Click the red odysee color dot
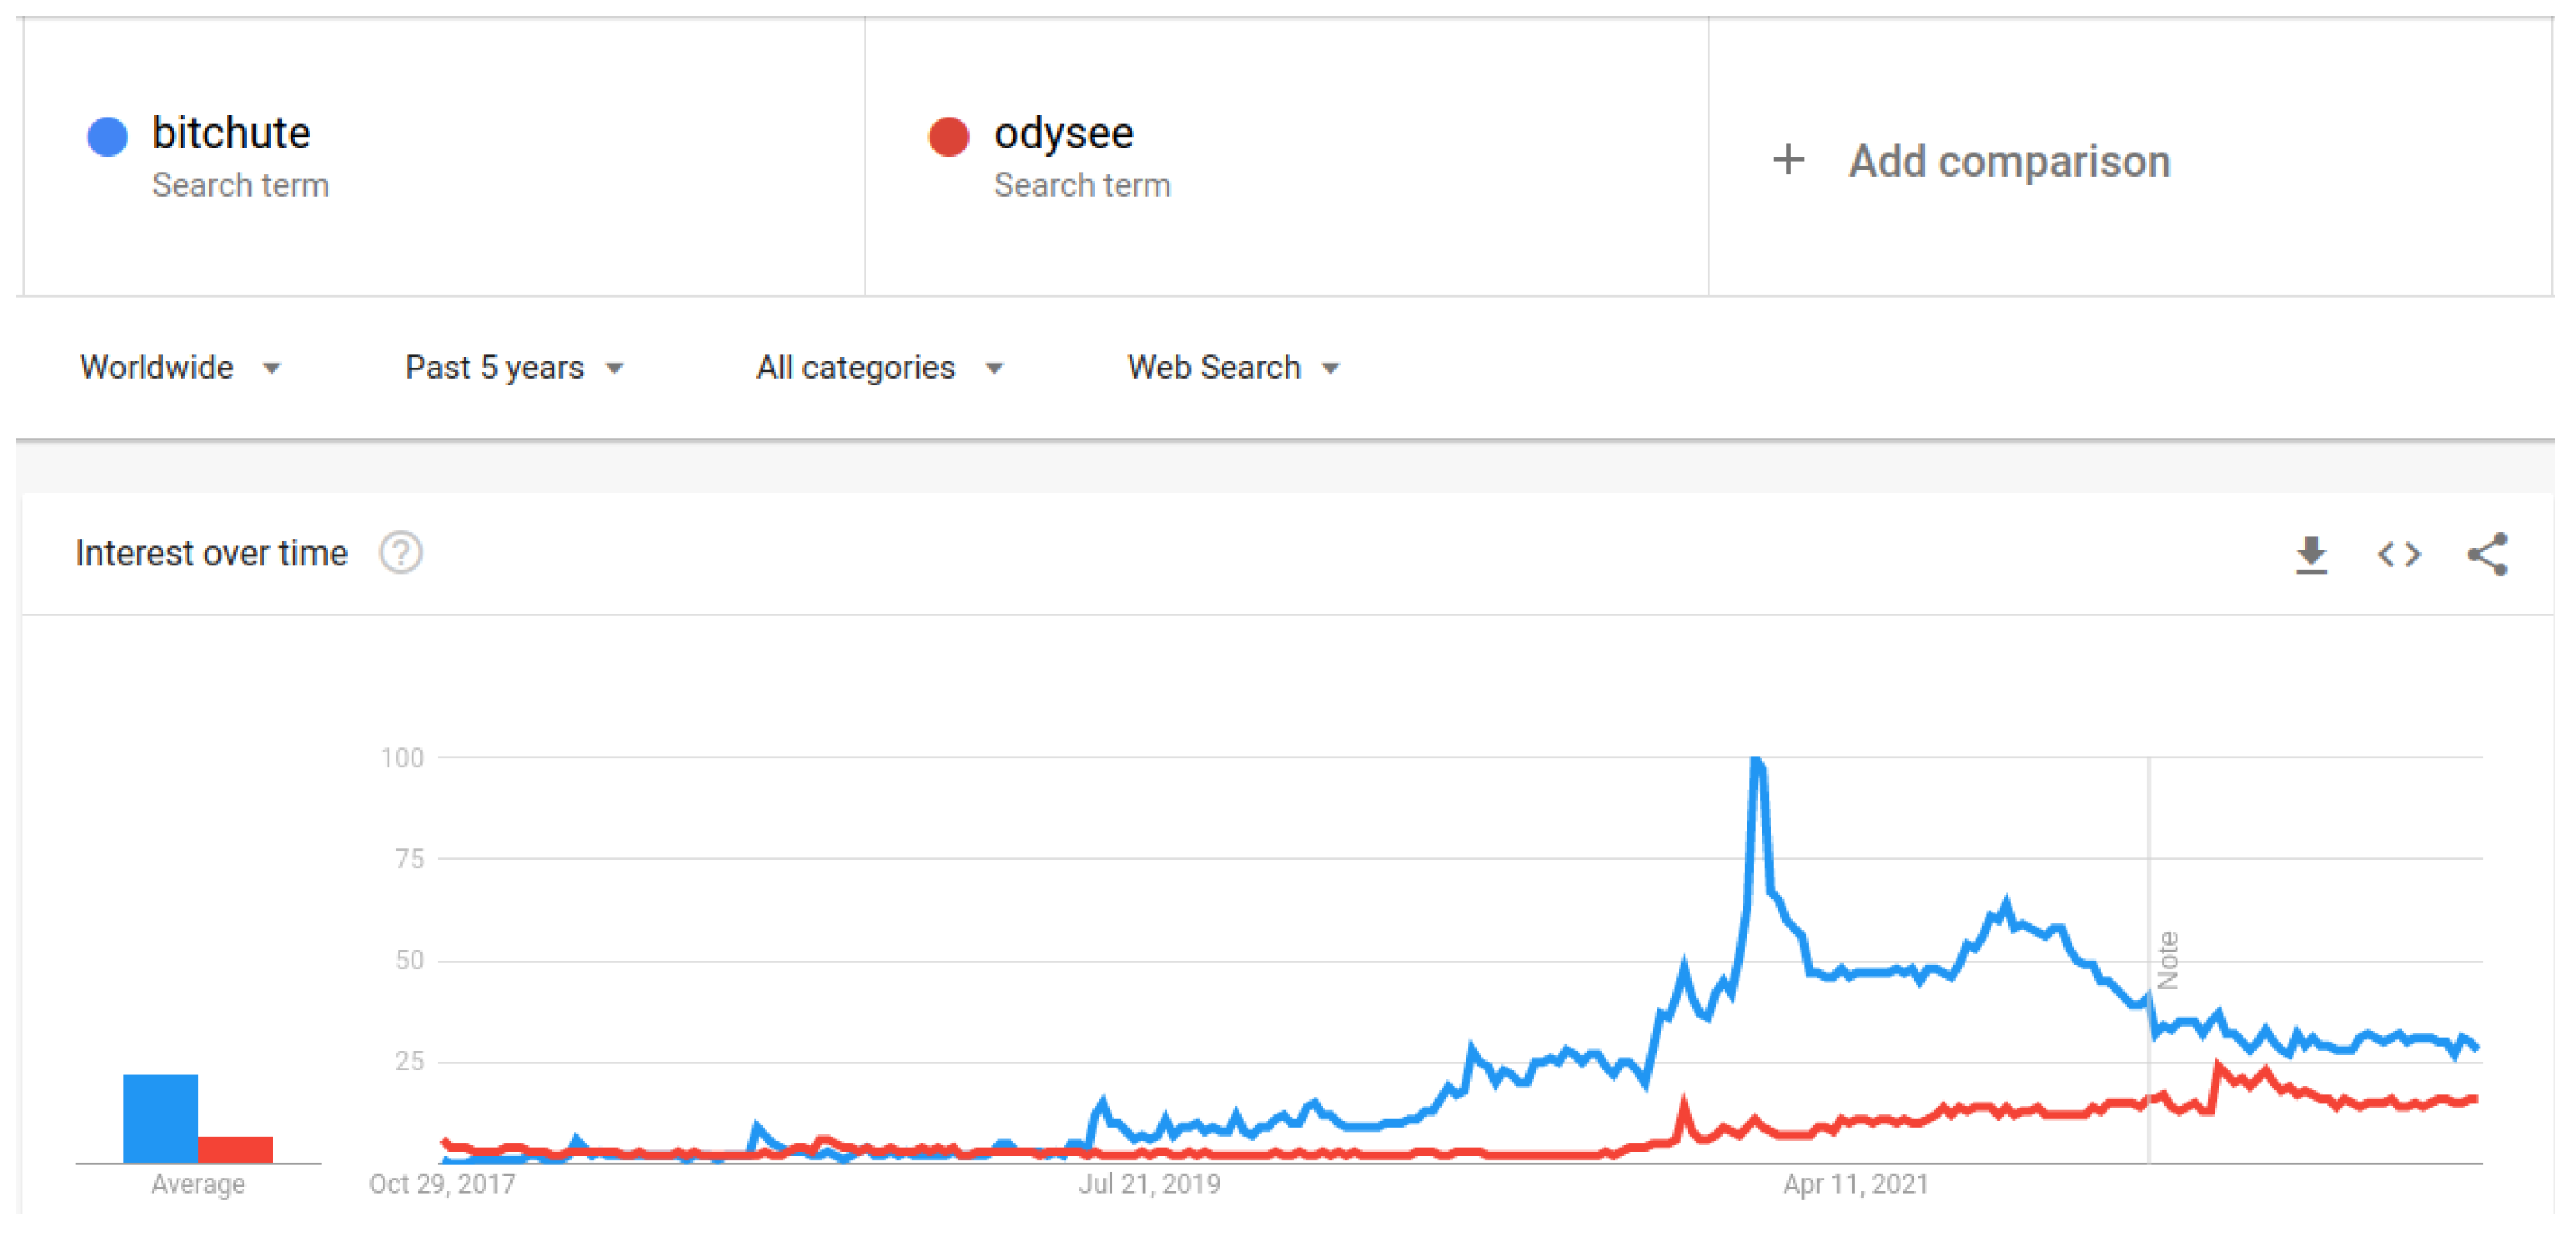 coord(948,137)
